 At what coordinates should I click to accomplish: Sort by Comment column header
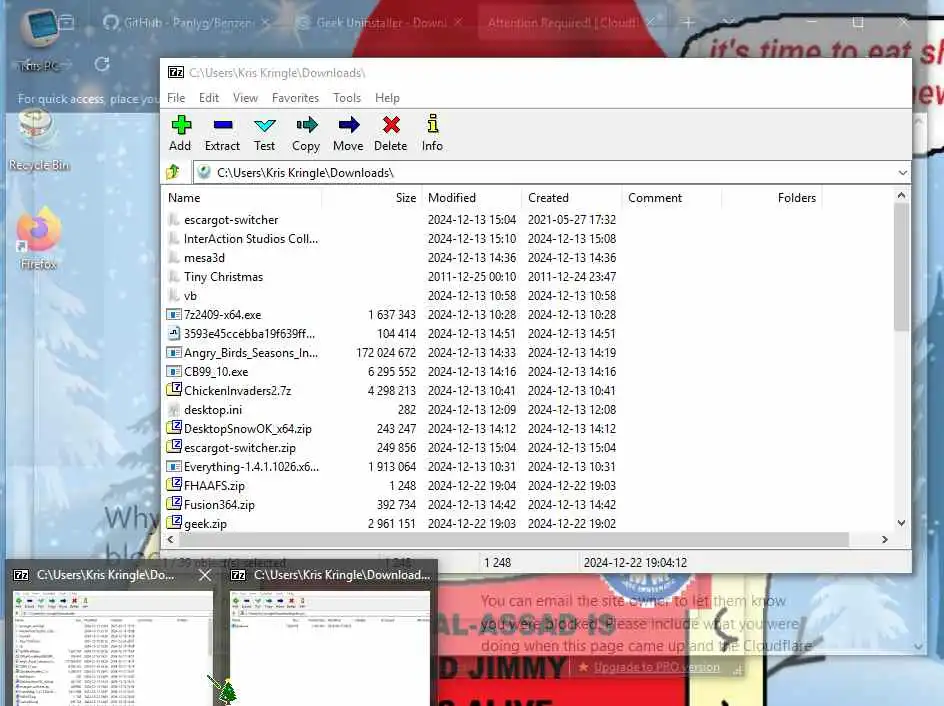pyautogui.click(x=671, y=197)
